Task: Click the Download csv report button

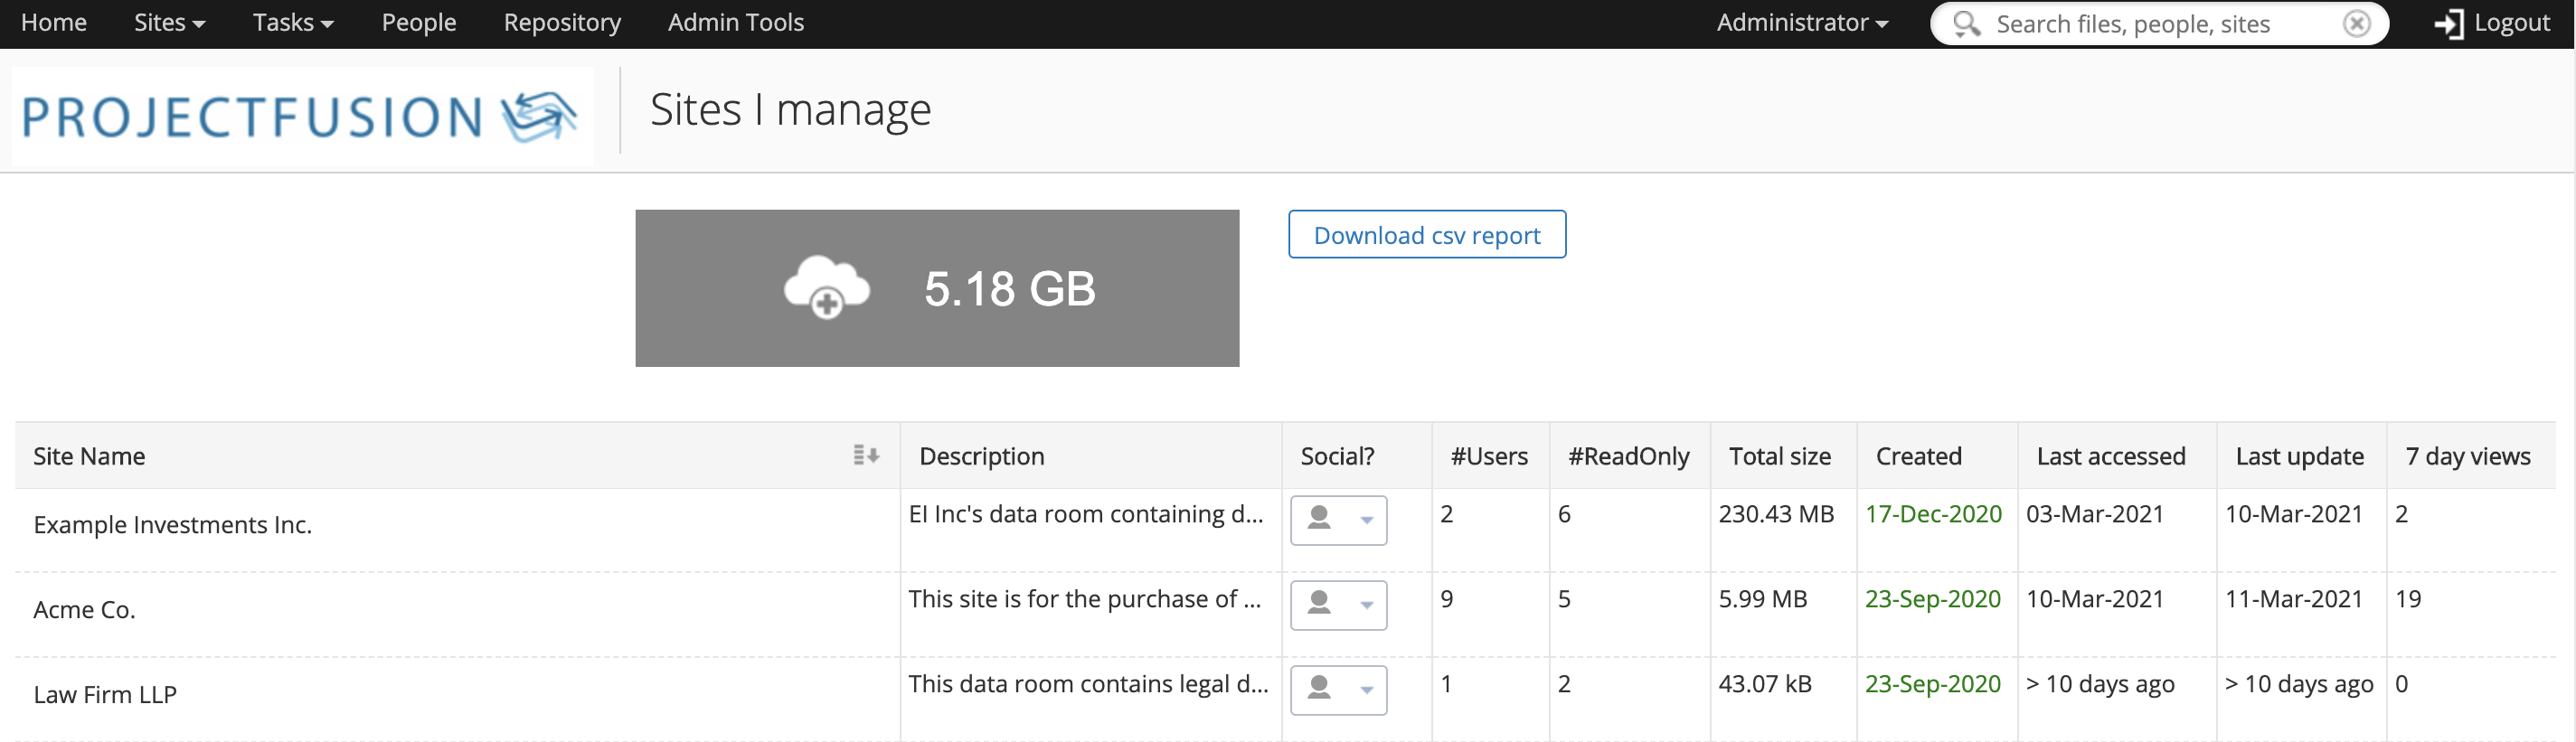Action: point(1427,235)
